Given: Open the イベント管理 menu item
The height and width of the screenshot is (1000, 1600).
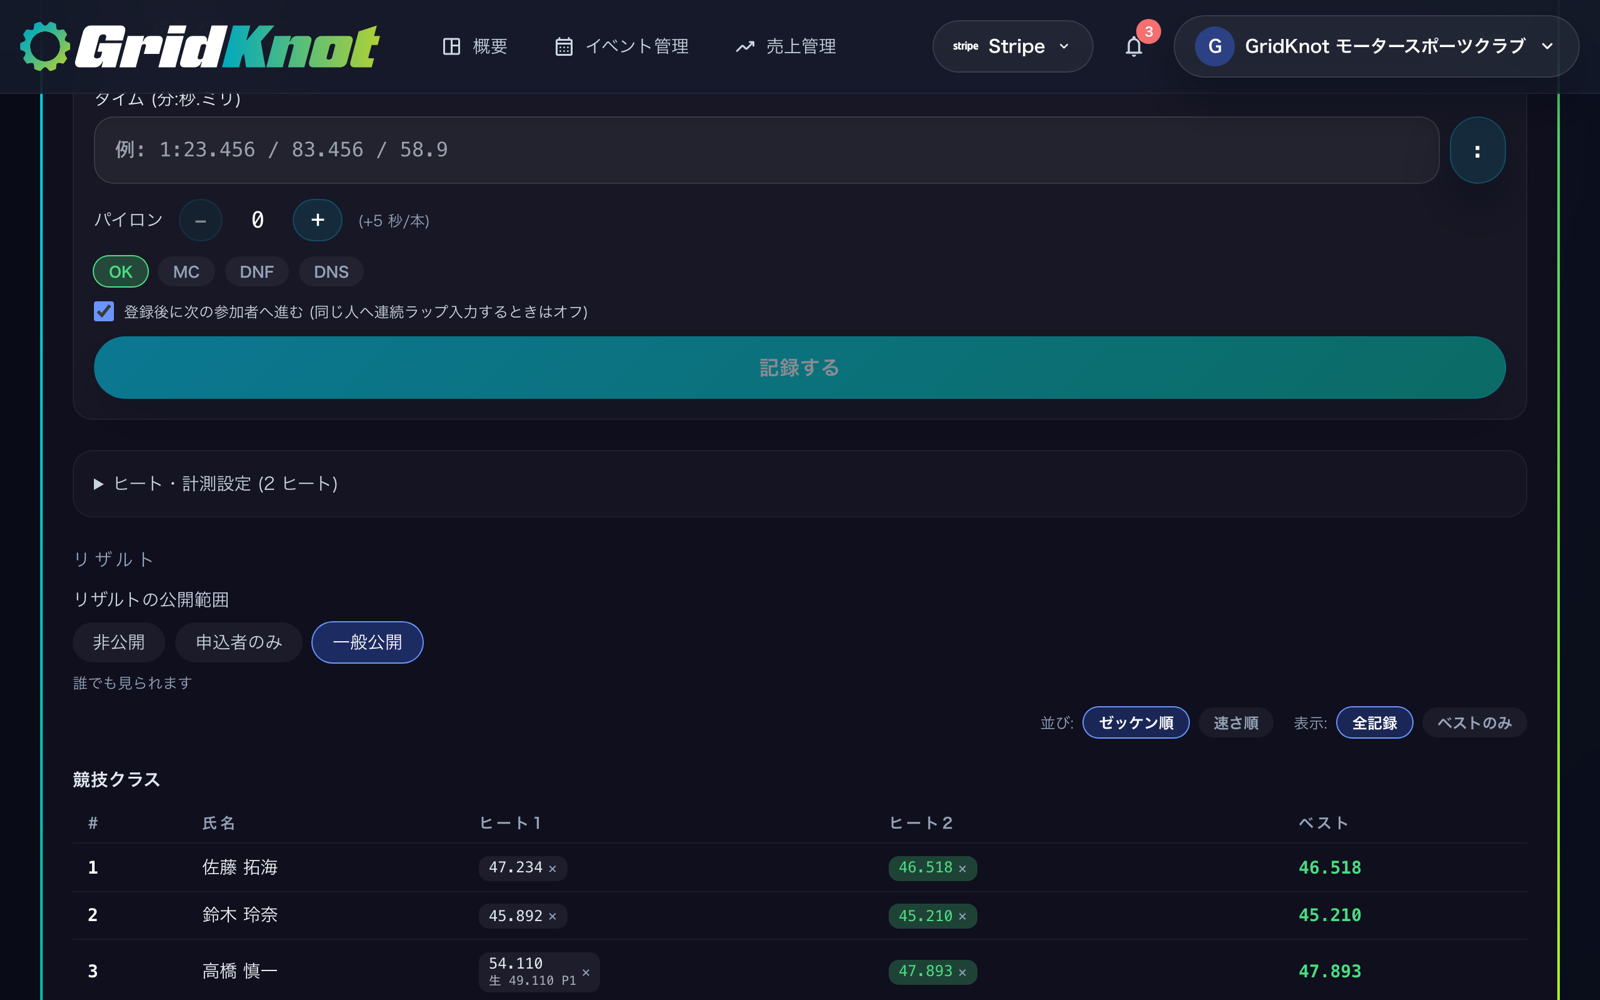Looking at the screenshot, I should point(622,46).
